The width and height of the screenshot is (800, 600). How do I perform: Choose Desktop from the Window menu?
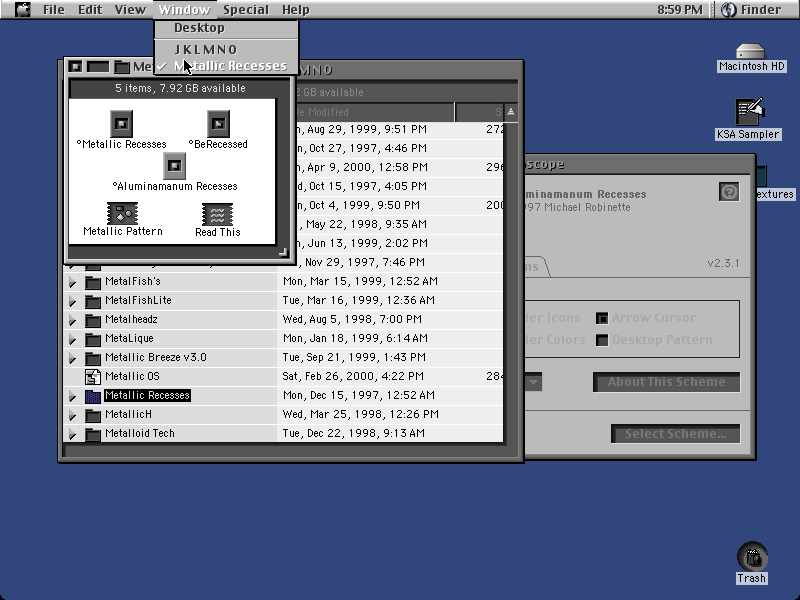pos(227,28)
